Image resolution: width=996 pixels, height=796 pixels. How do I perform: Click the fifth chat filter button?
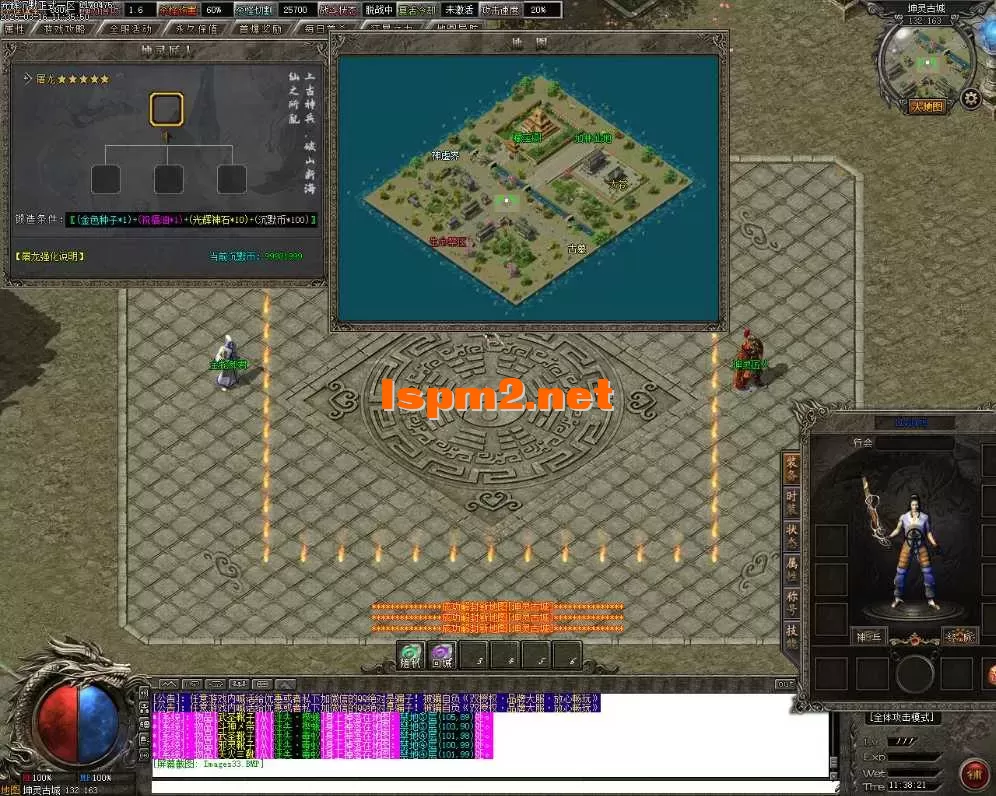coord(262,684)
